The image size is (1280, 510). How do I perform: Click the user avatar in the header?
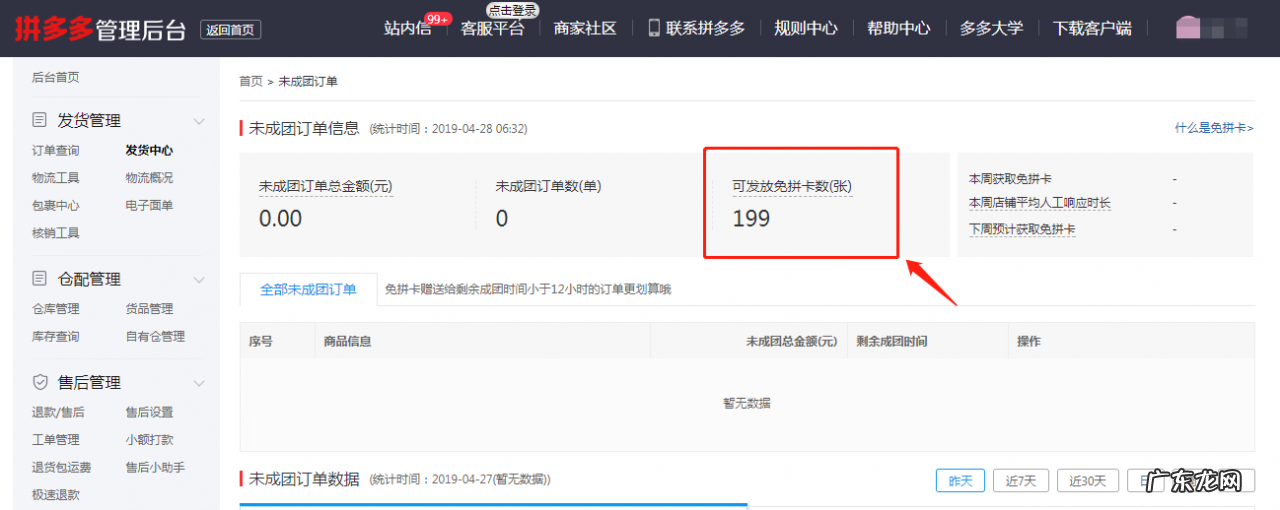(x=1188, y=28)
